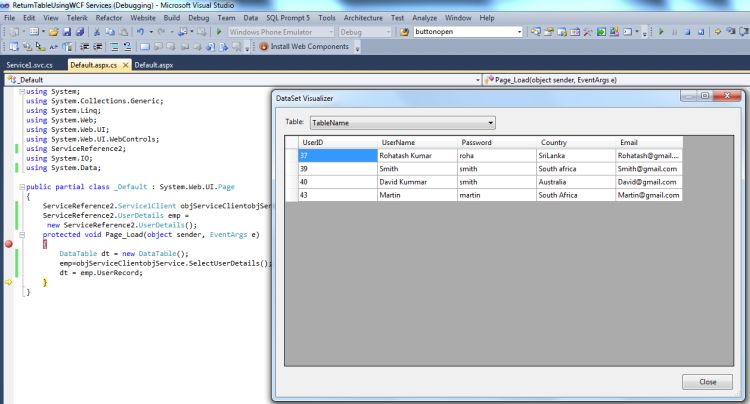
Task: Click Close button in DataSet Visualizer
Action: (707, 382)
